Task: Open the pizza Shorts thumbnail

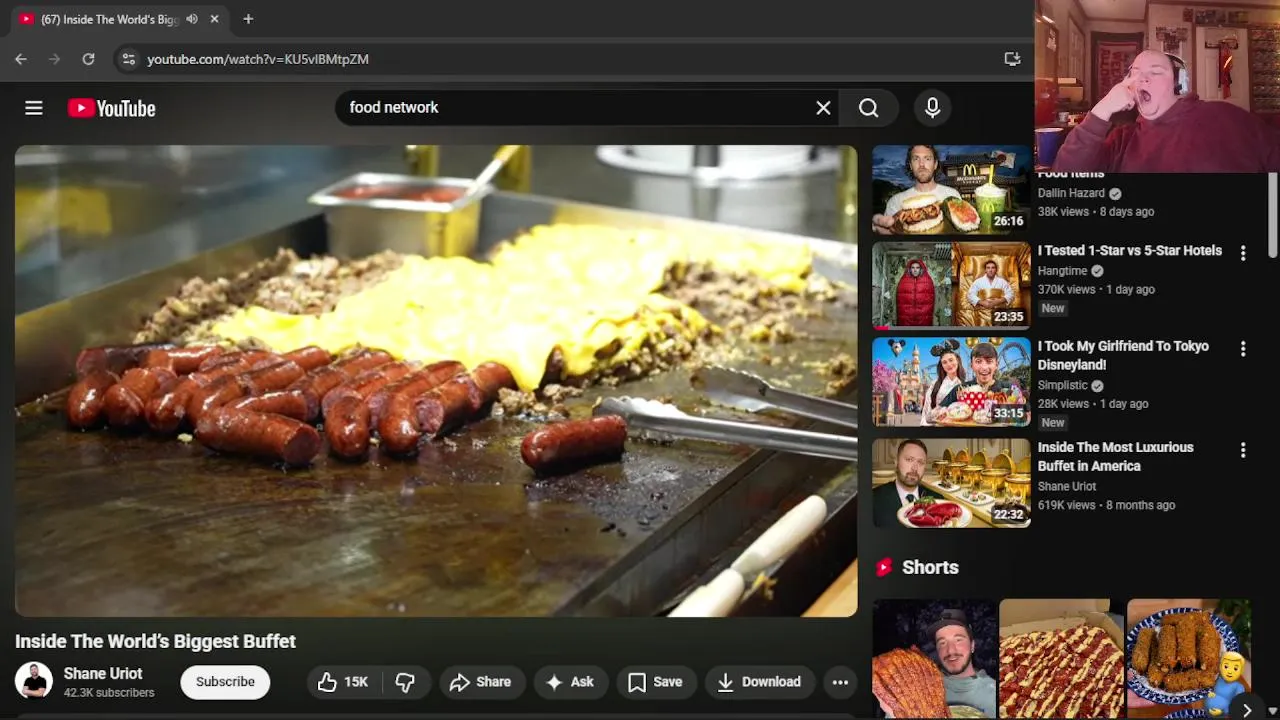Action: [1061, 659]
